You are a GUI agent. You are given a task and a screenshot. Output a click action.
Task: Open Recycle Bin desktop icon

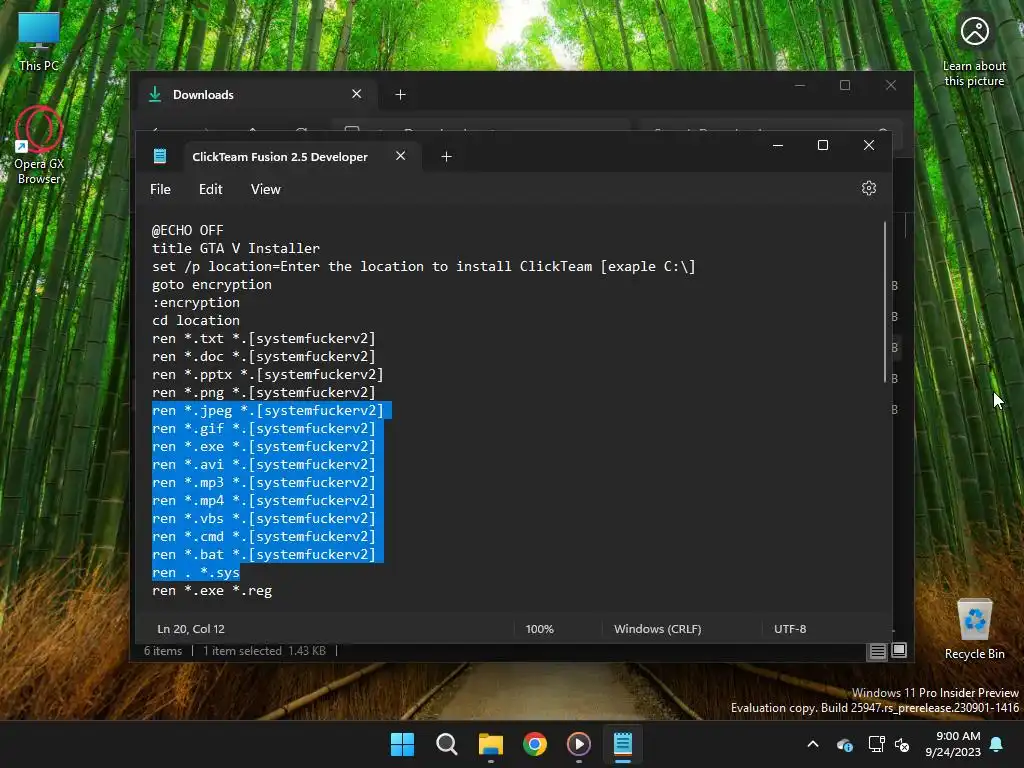(974, 629)
